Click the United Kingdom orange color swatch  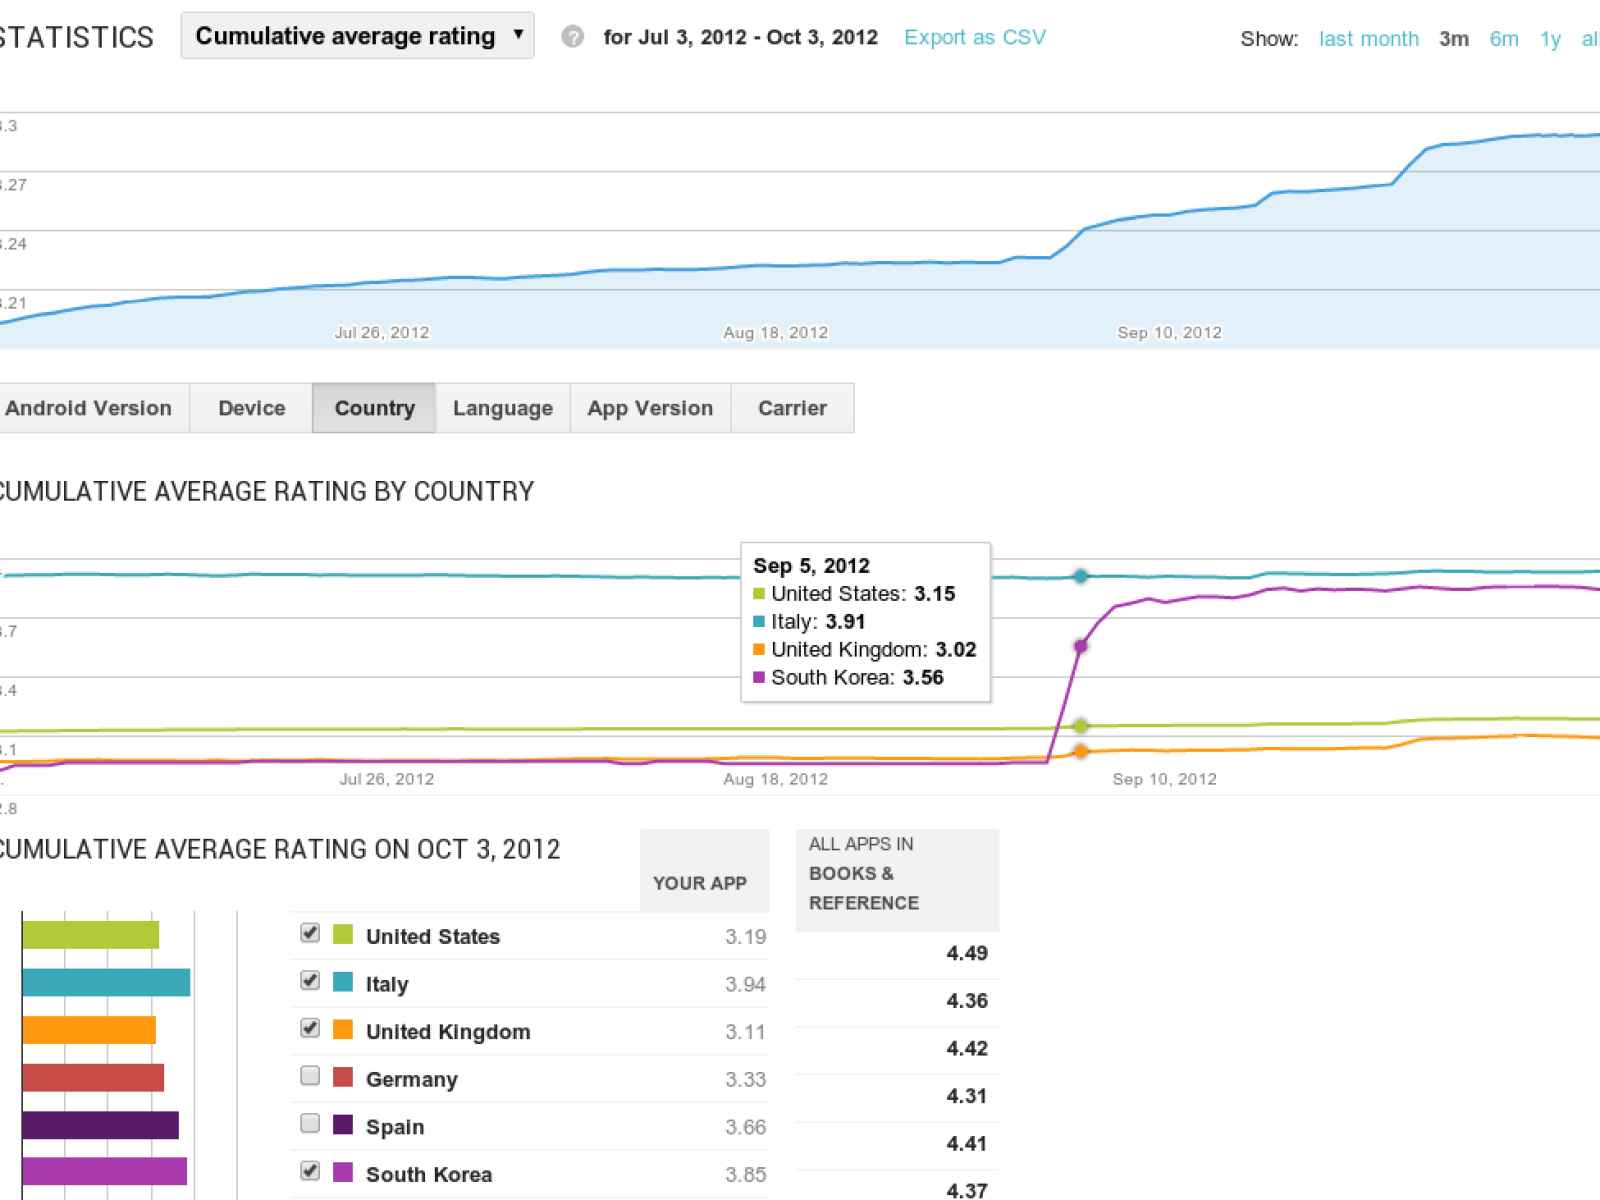coord(343,1030)
